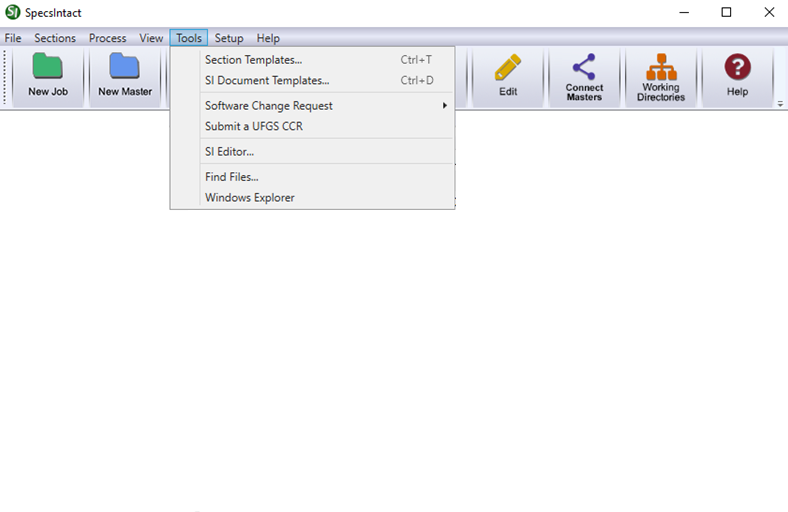Close the SpecsIntact window

769,12
